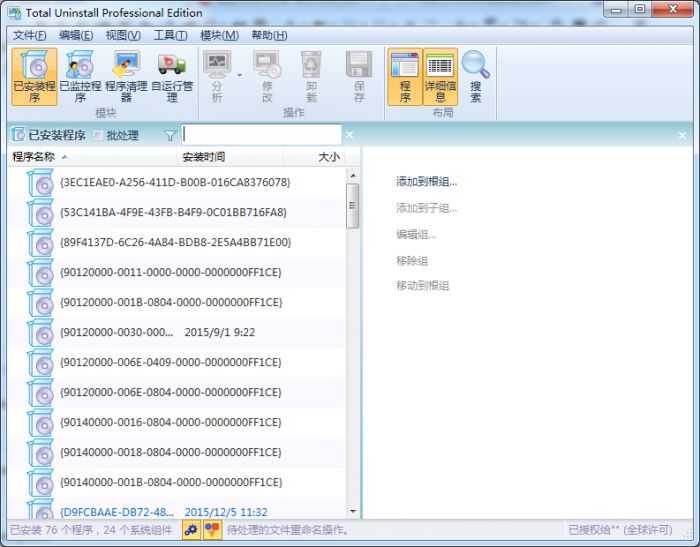Close the details pane with its X

(682, 135)
